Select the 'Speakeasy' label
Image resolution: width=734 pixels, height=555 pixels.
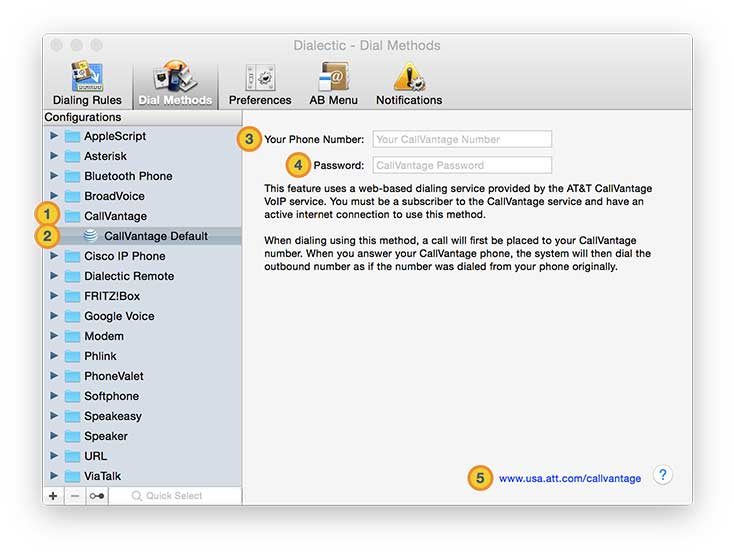(x=113, y=416)
